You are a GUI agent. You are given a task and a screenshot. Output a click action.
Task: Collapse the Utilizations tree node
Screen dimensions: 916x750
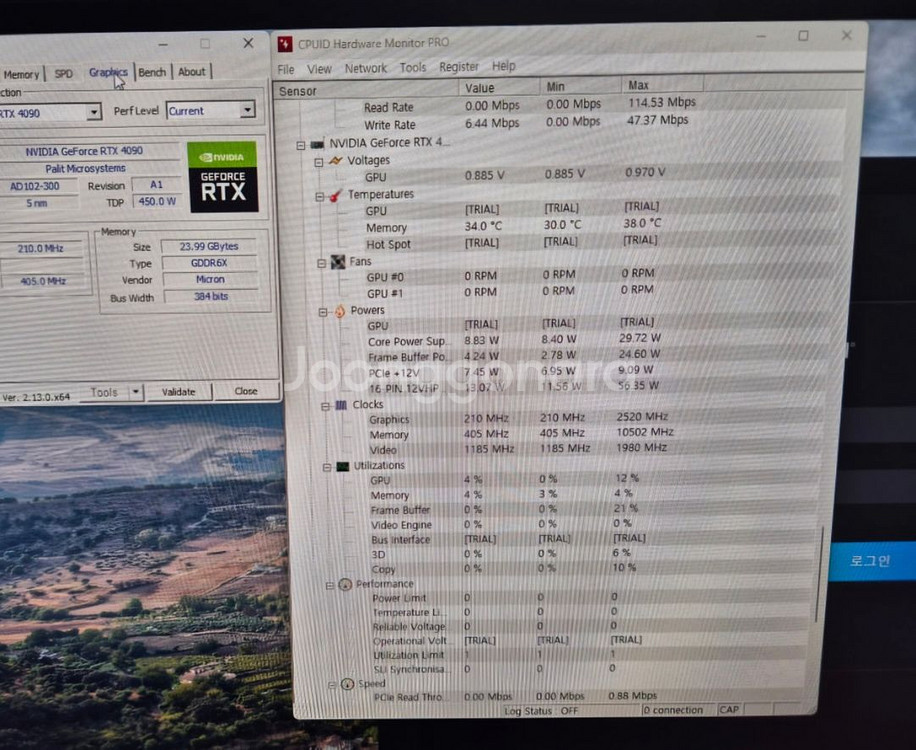(327, 467)
